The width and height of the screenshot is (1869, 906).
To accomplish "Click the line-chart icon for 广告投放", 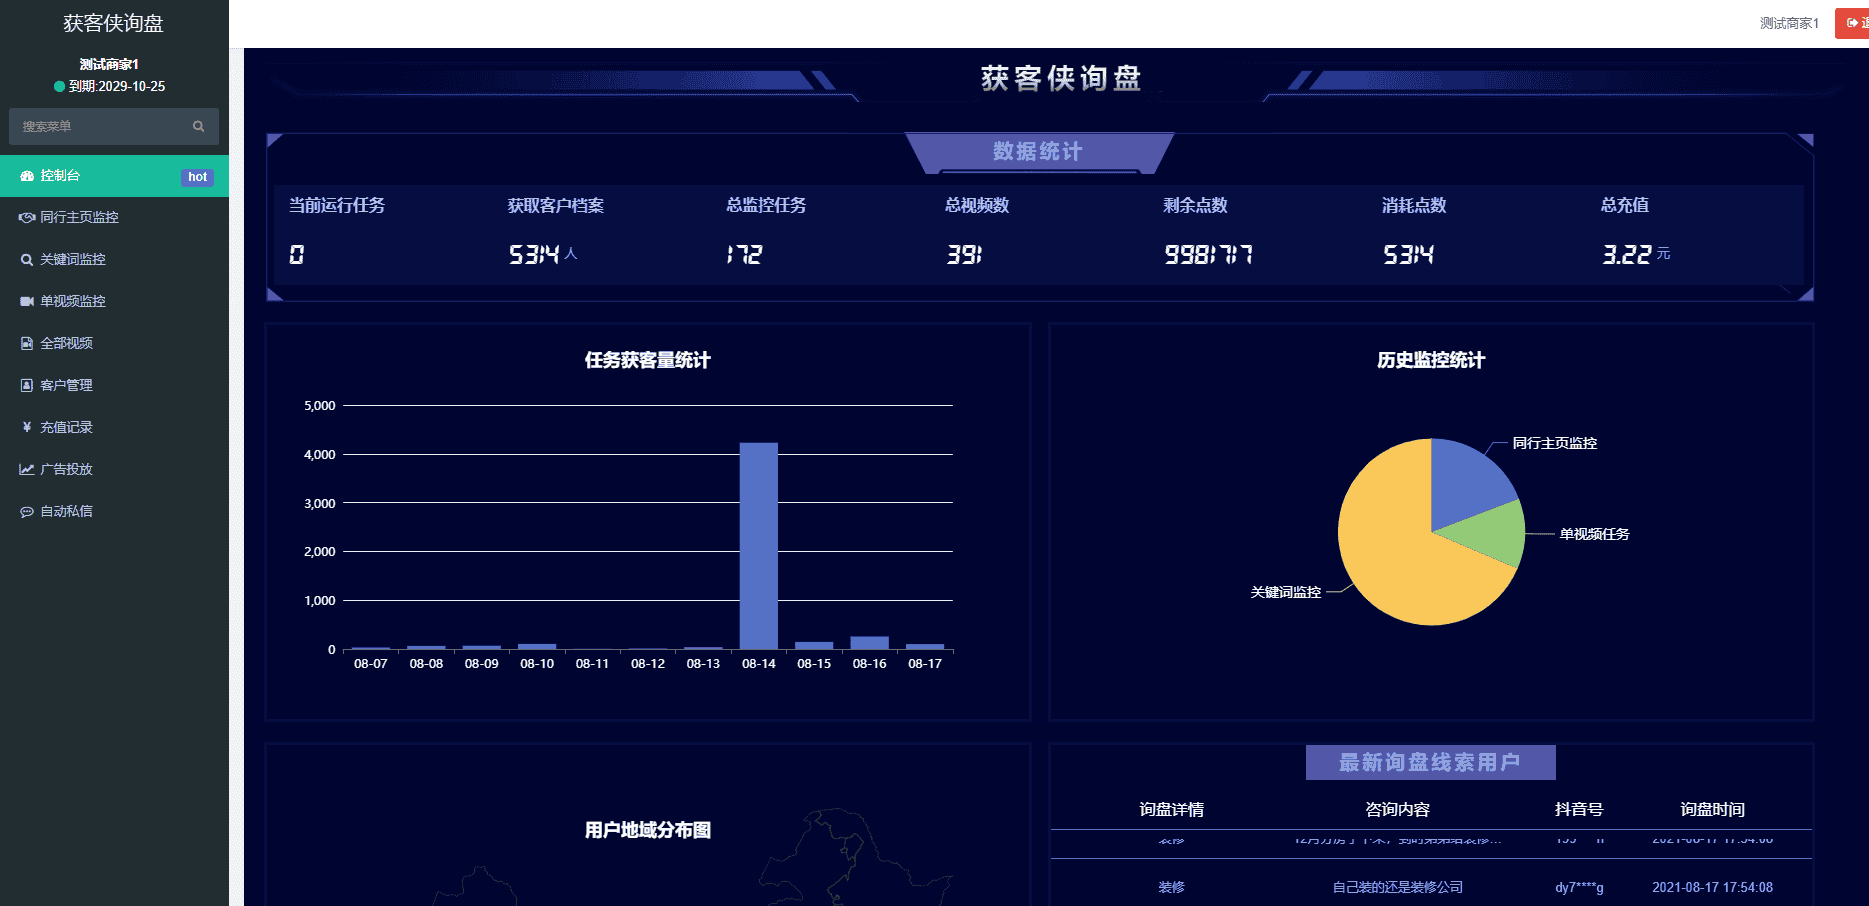I will [x=26, y=469].
